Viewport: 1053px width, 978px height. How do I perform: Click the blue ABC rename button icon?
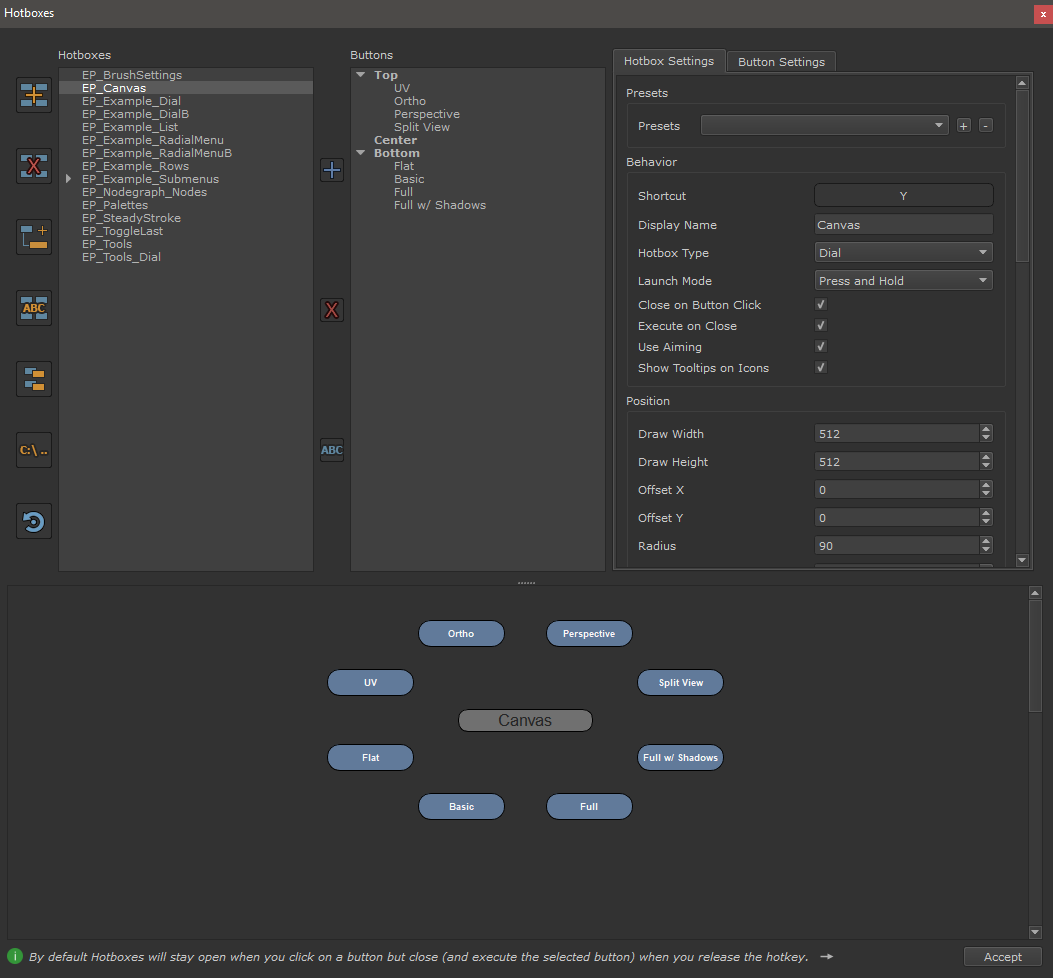click(x=332, y=450)
